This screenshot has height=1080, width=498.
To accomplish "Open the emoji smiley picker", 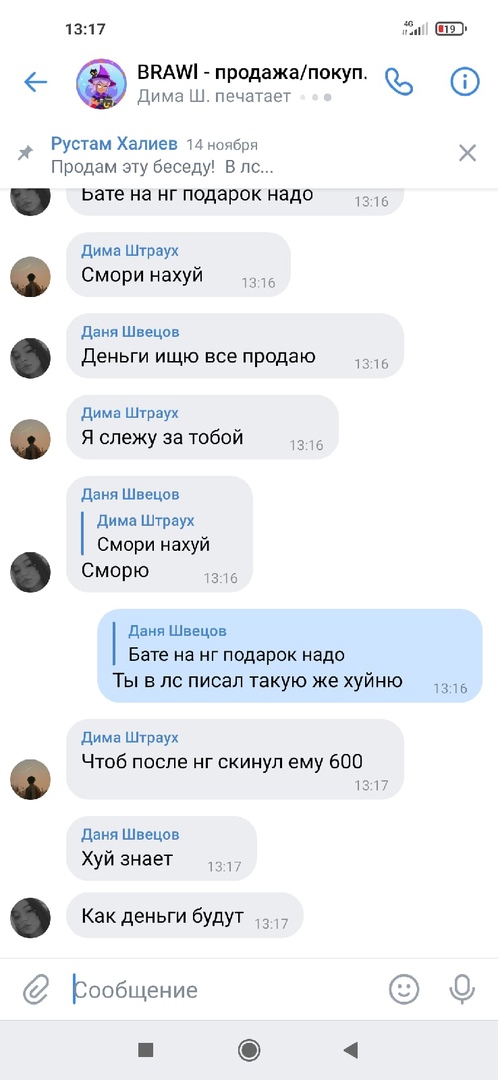I will coord(404,990).
